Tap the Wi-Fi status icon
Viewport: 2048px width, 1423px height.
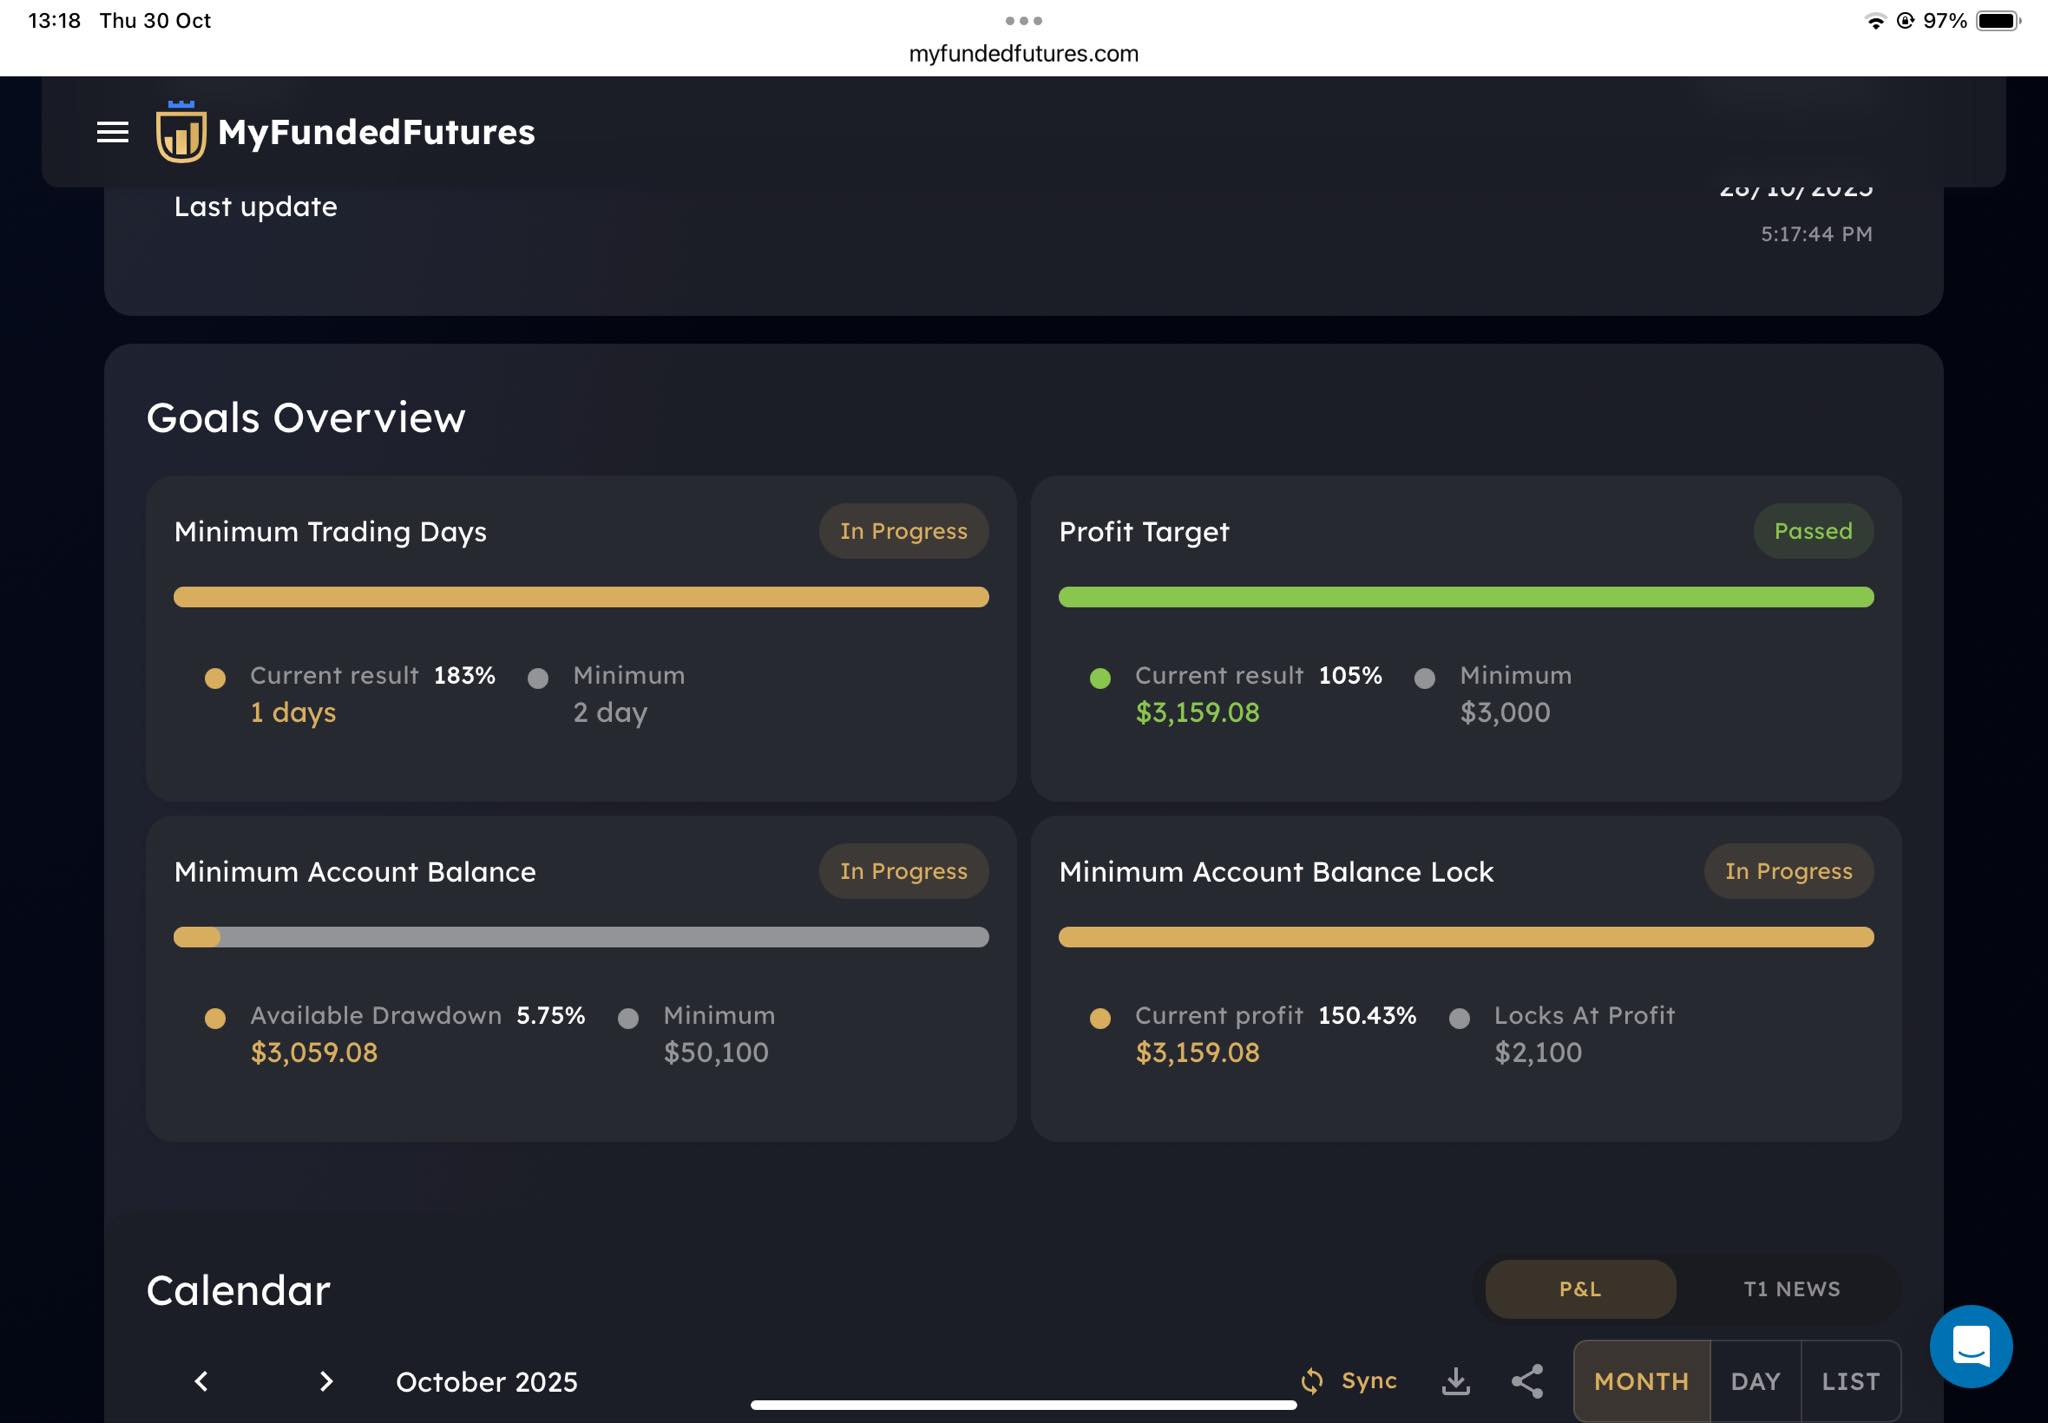point(1875,20)
